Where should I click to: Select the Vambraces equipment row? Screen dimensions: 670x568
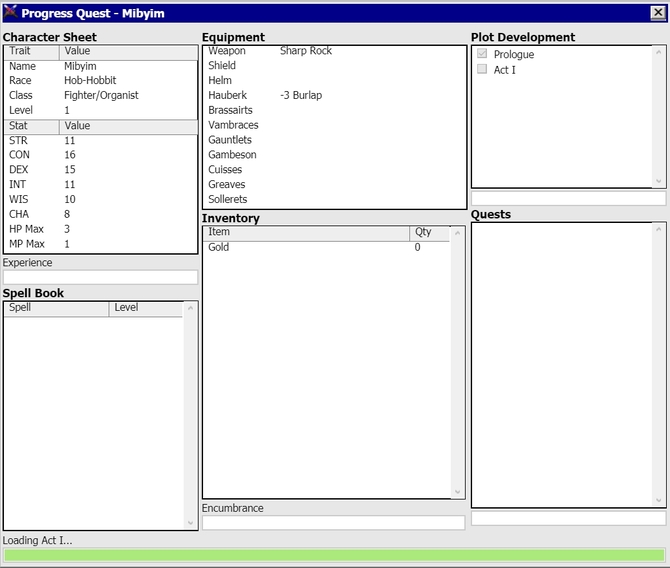335,125
